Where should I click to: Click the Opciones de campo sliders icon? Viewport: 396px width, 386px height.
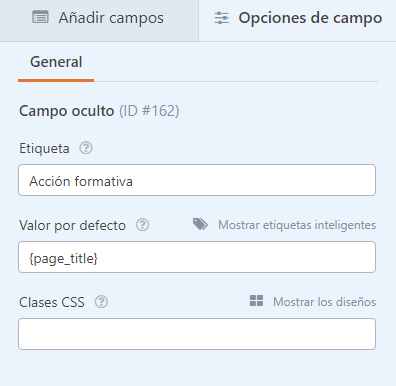coord(222,18)
